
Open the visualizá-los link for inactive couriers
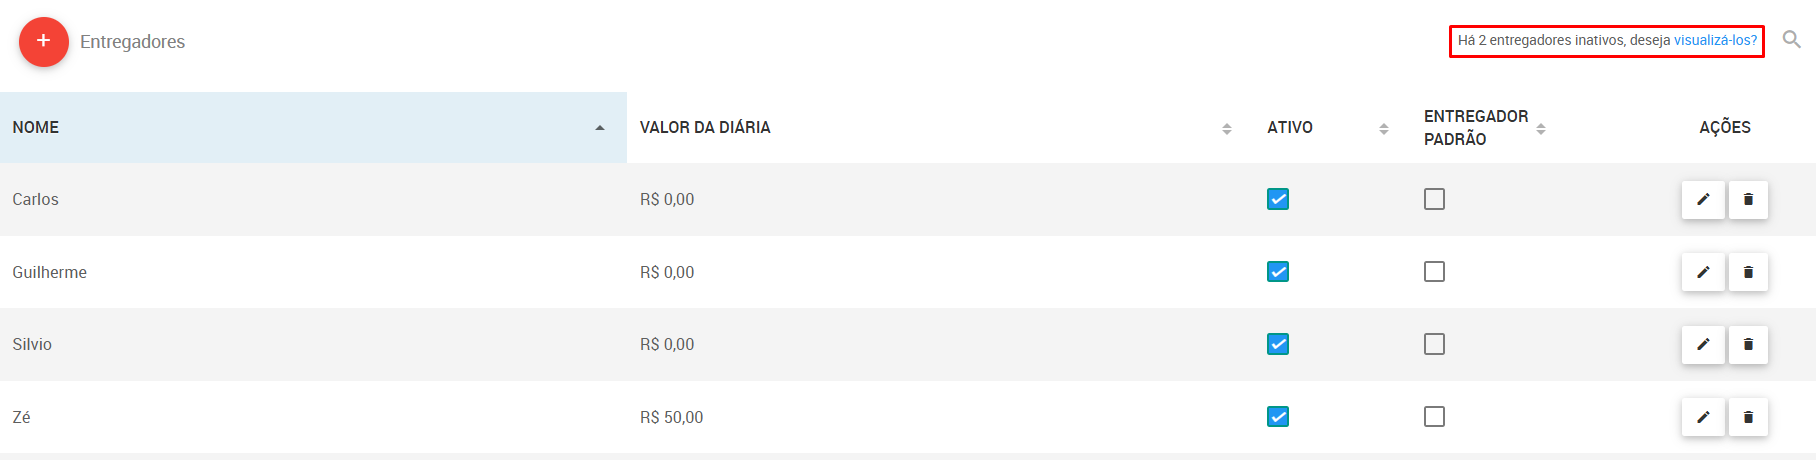point(1715,41)
